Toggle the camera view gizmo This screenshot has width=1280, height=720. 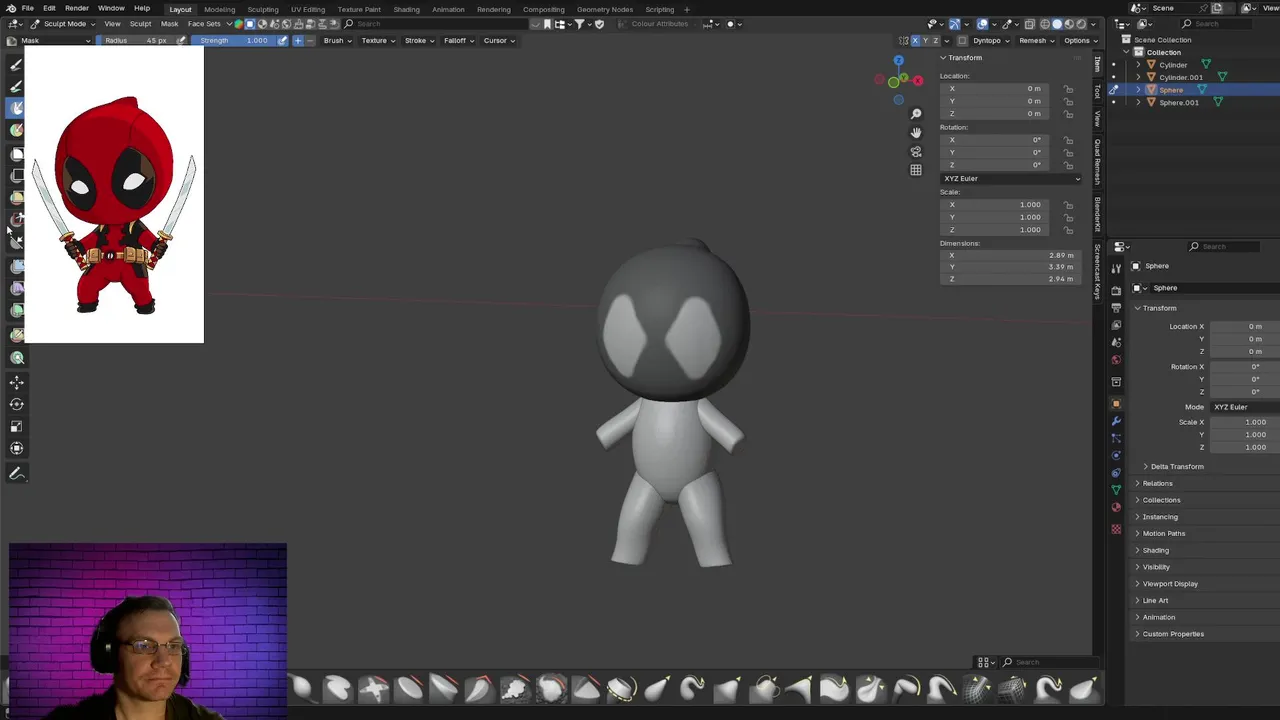916,151
